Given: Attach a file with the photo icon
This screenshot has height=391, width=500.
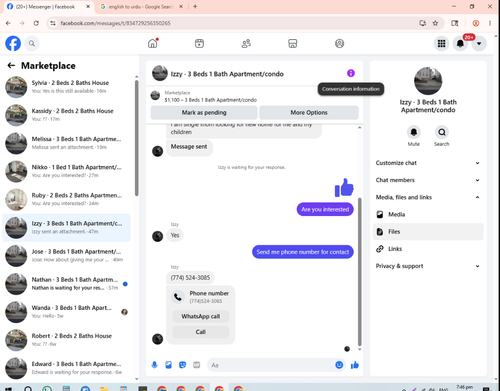Looking at the screenshot, I should coord(168,365).
